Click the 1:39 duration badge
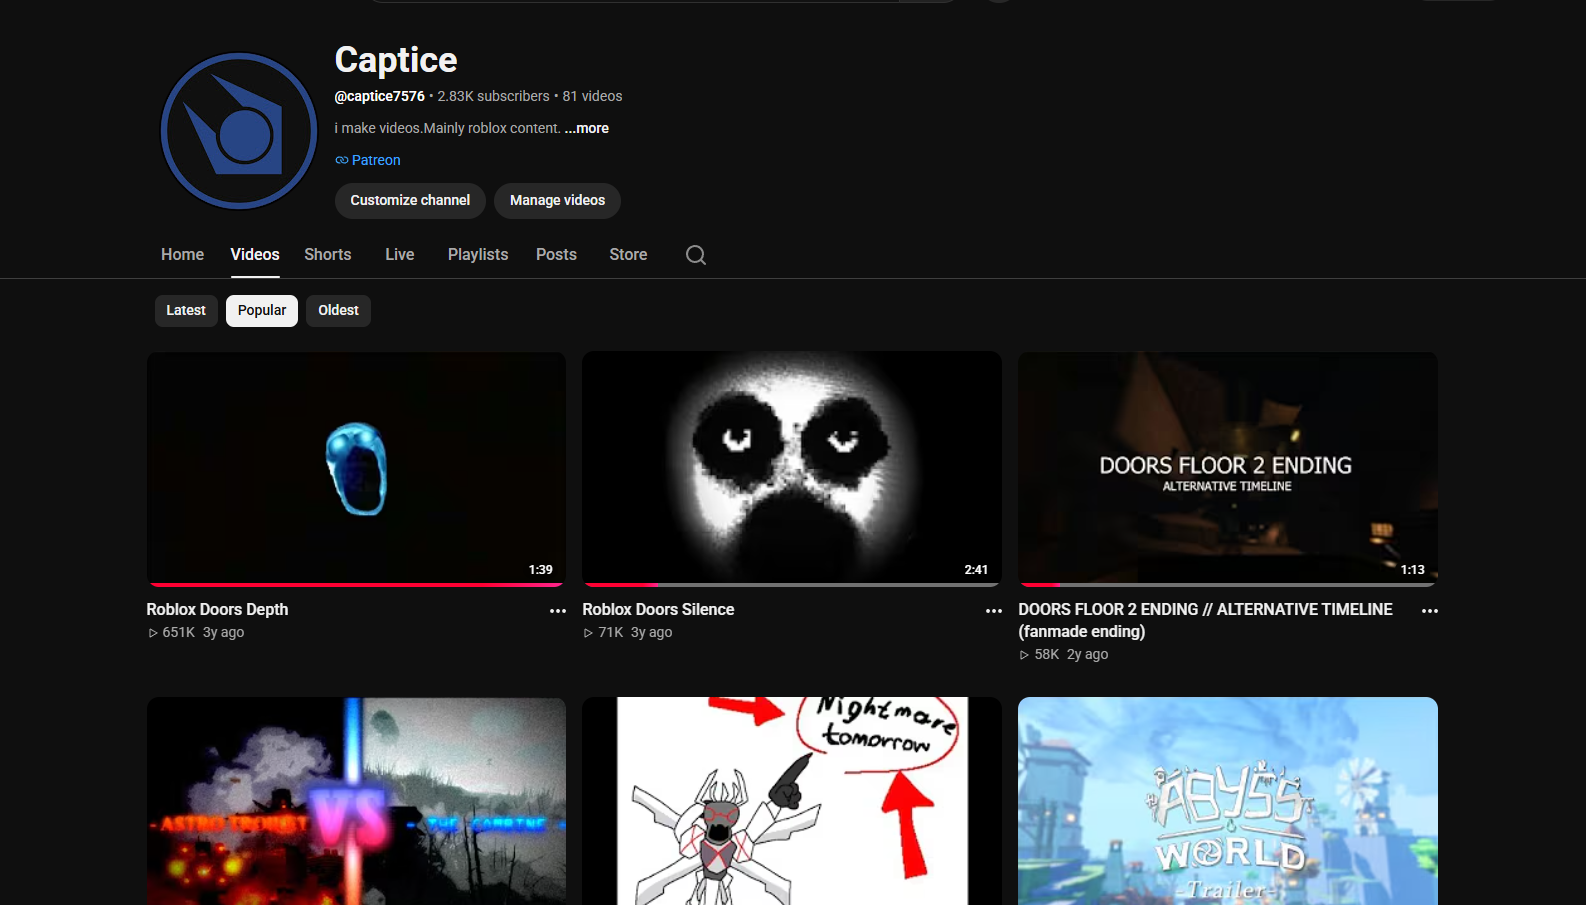 point(541,569)
